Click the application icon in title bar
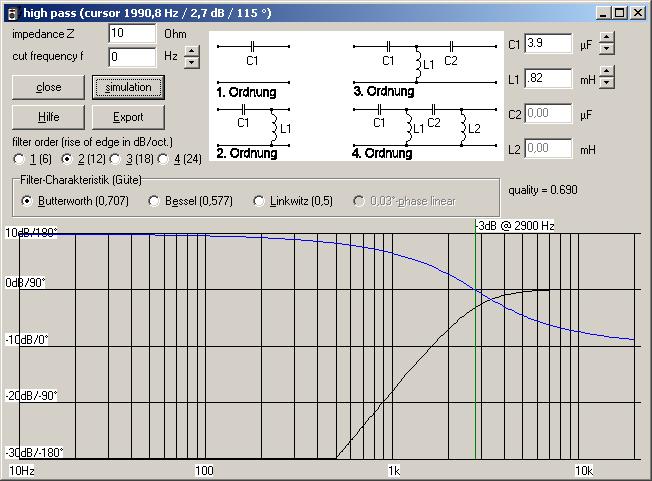The width and height of the screenshot is (652, 481). coord(13,13)
